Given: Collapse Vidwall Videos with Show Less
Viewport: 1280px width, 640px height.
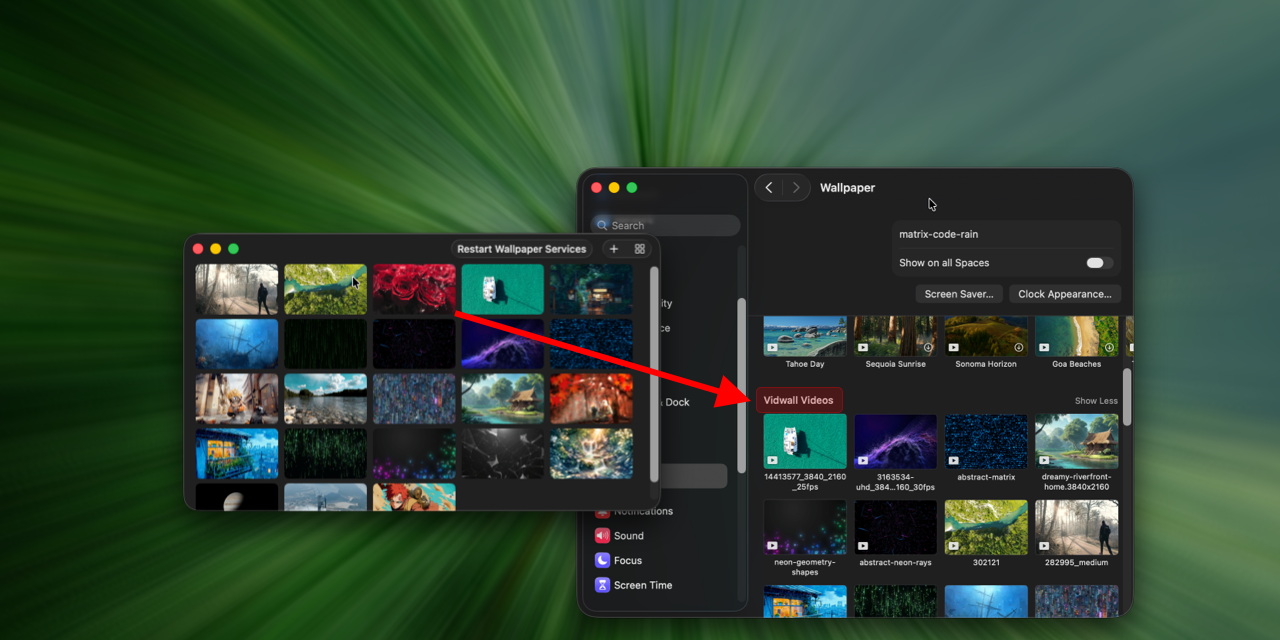Looking at the screenshot, I should click(x=1096, y=400).
